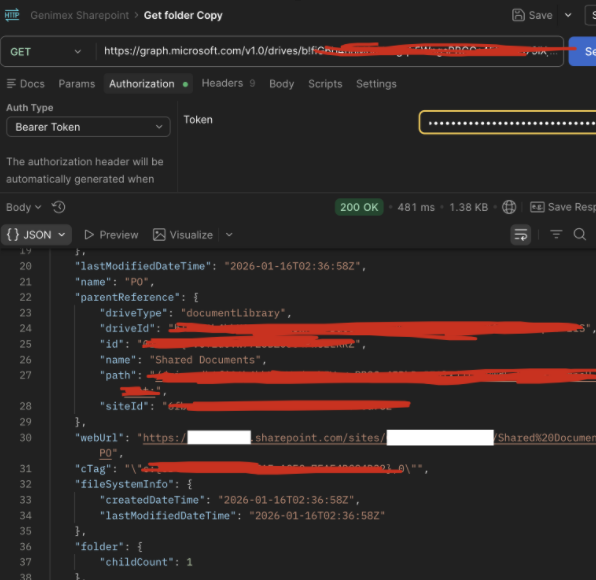Open the Settings tab
The height and width of the screenshot is (580, 596).
click(x=376, y=84)
